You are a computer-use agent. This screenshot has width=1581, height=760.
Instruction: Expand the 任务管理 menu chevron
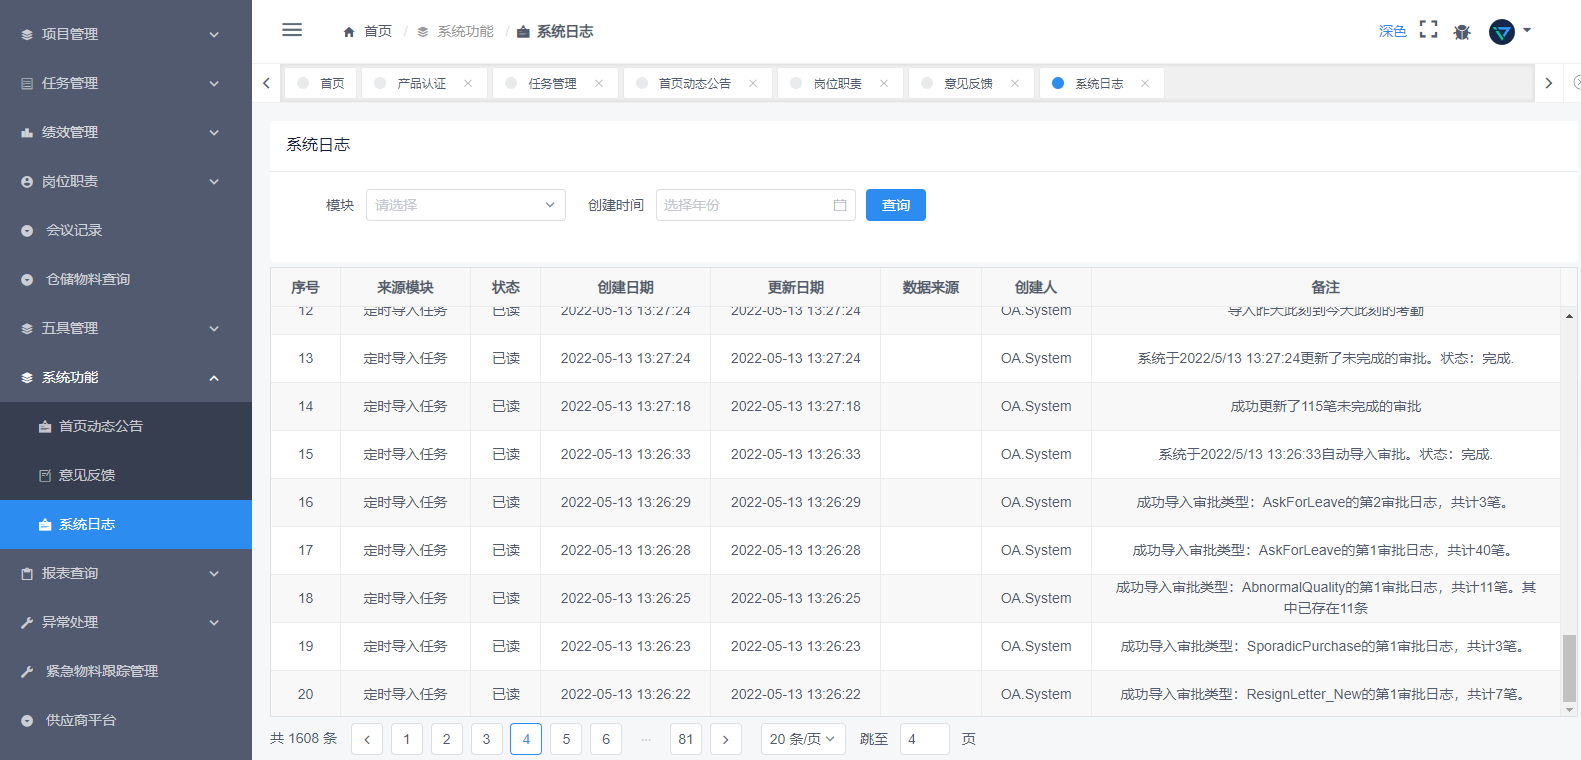(214, 83)
